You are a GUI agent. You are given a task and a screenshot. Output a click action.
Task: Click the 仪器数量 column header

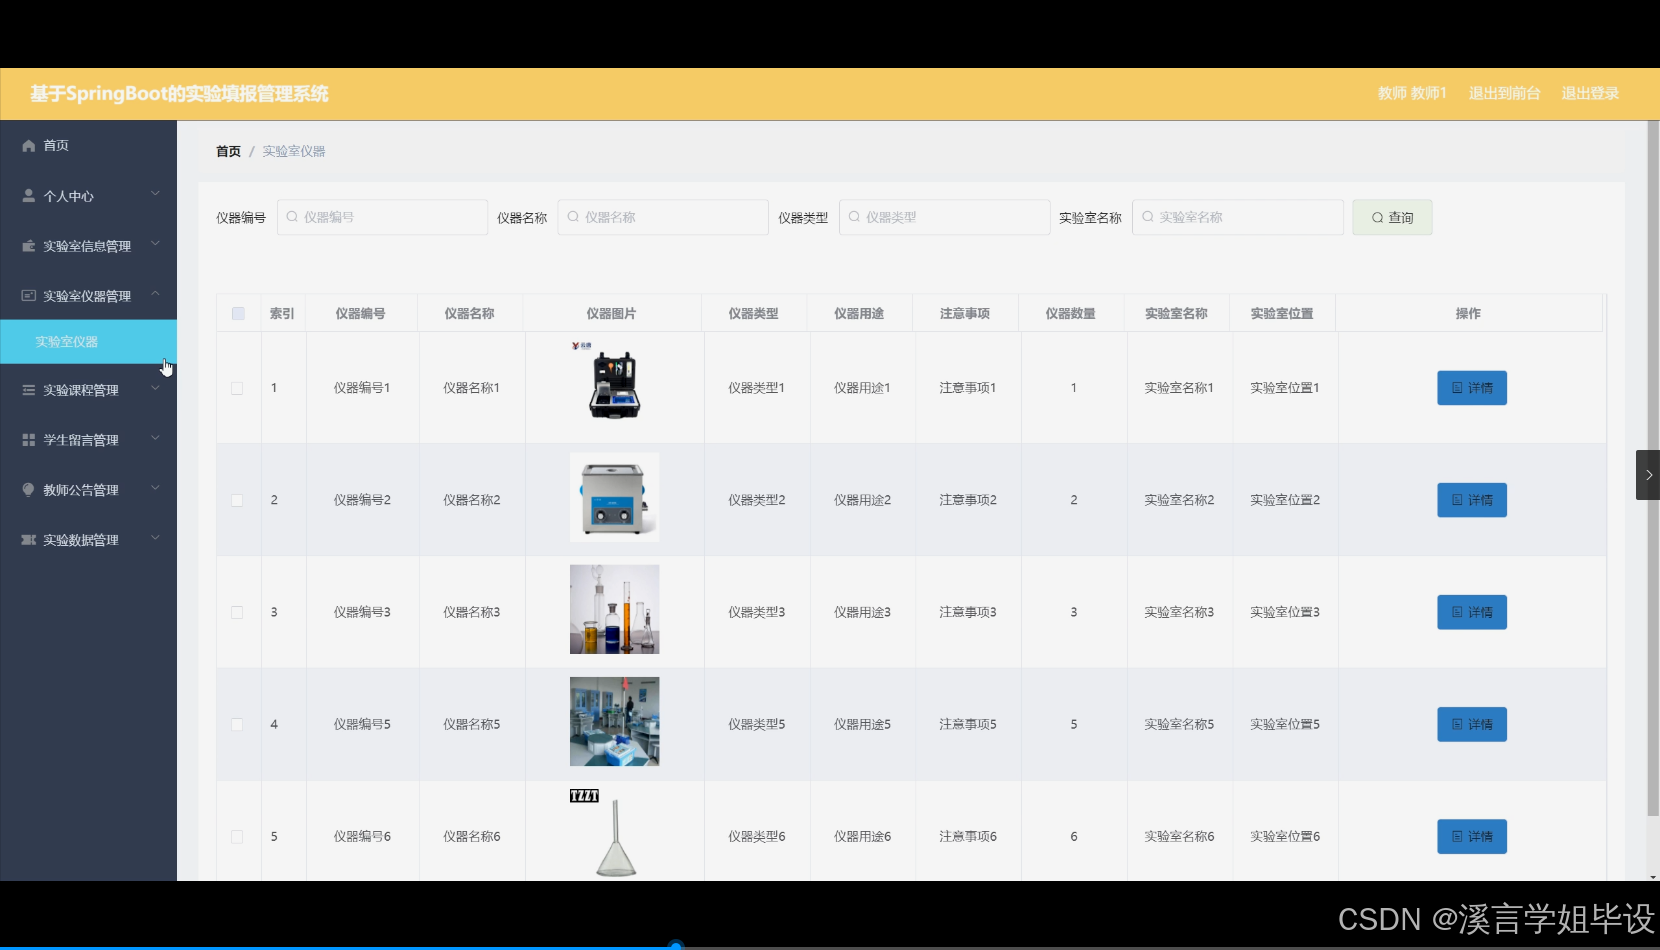click(1070, 313)
